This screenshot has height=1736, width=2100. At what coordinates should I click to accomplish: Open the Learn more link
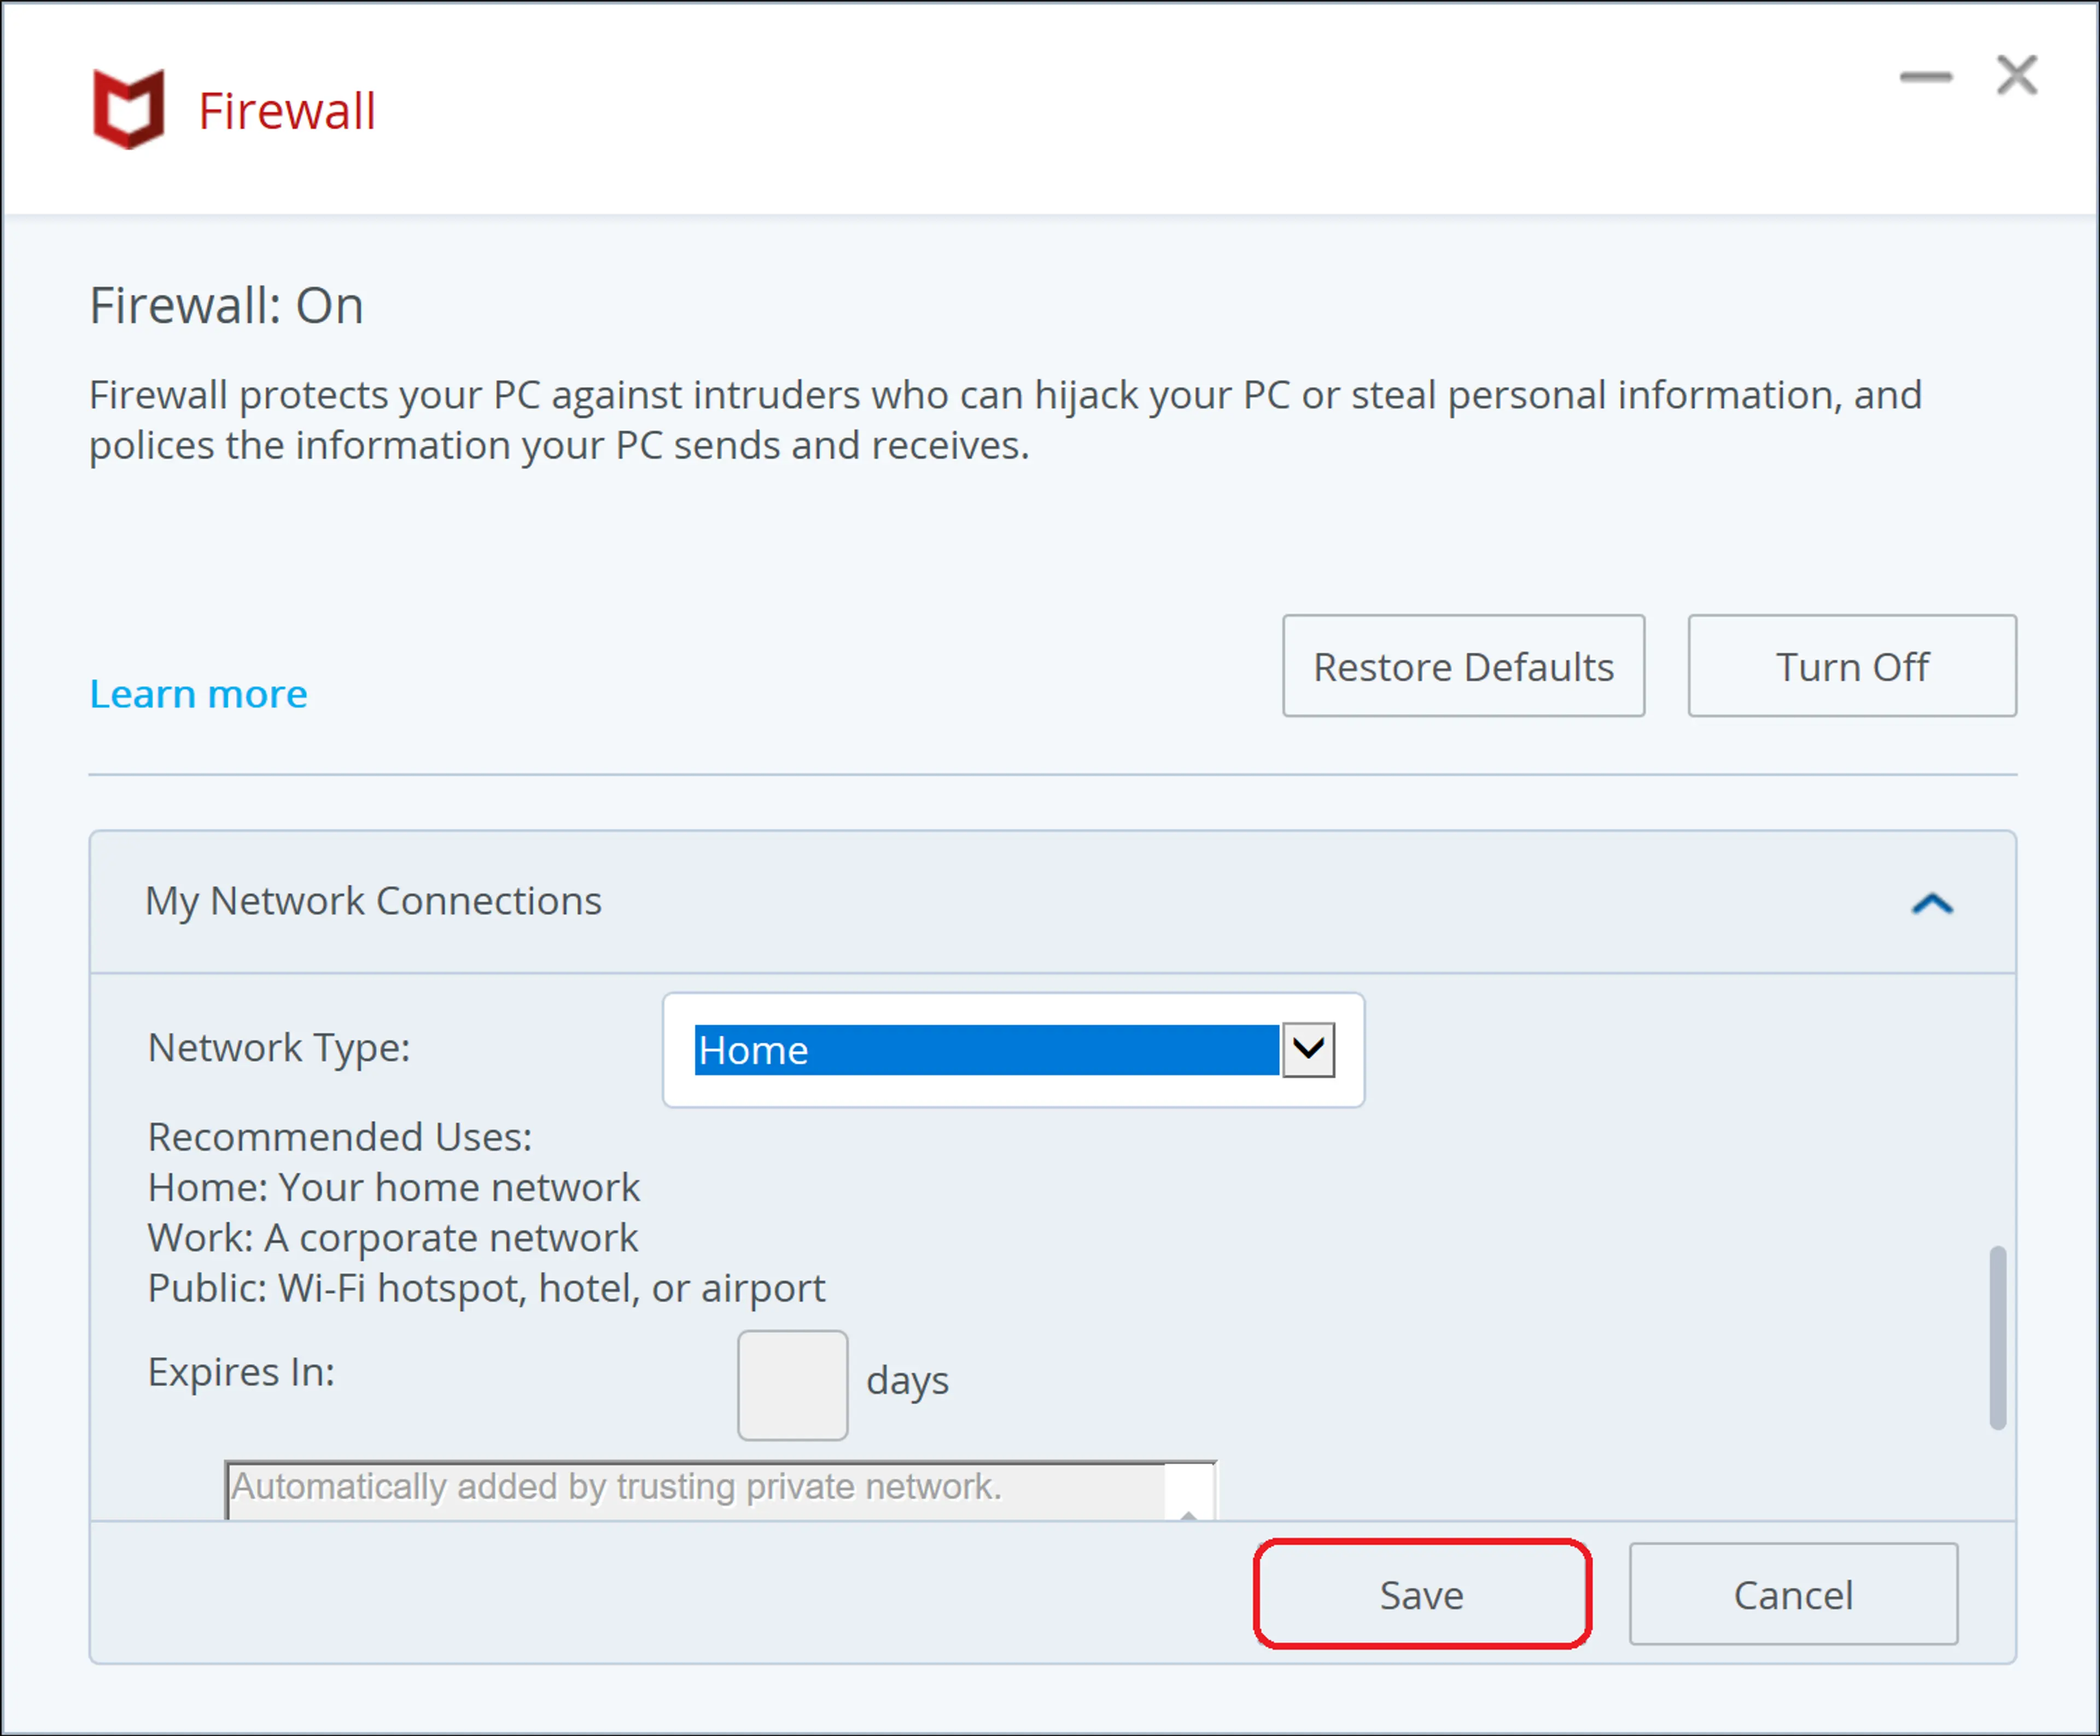click(x=198, y=694)
